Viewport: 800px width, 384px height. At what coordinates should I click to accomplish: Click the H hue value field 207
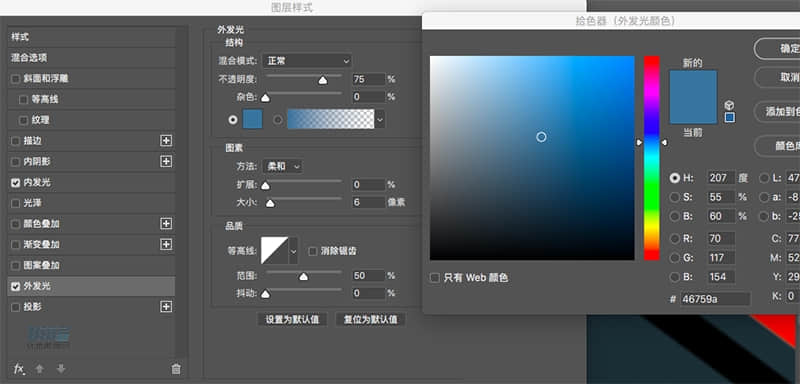point(721,178)
